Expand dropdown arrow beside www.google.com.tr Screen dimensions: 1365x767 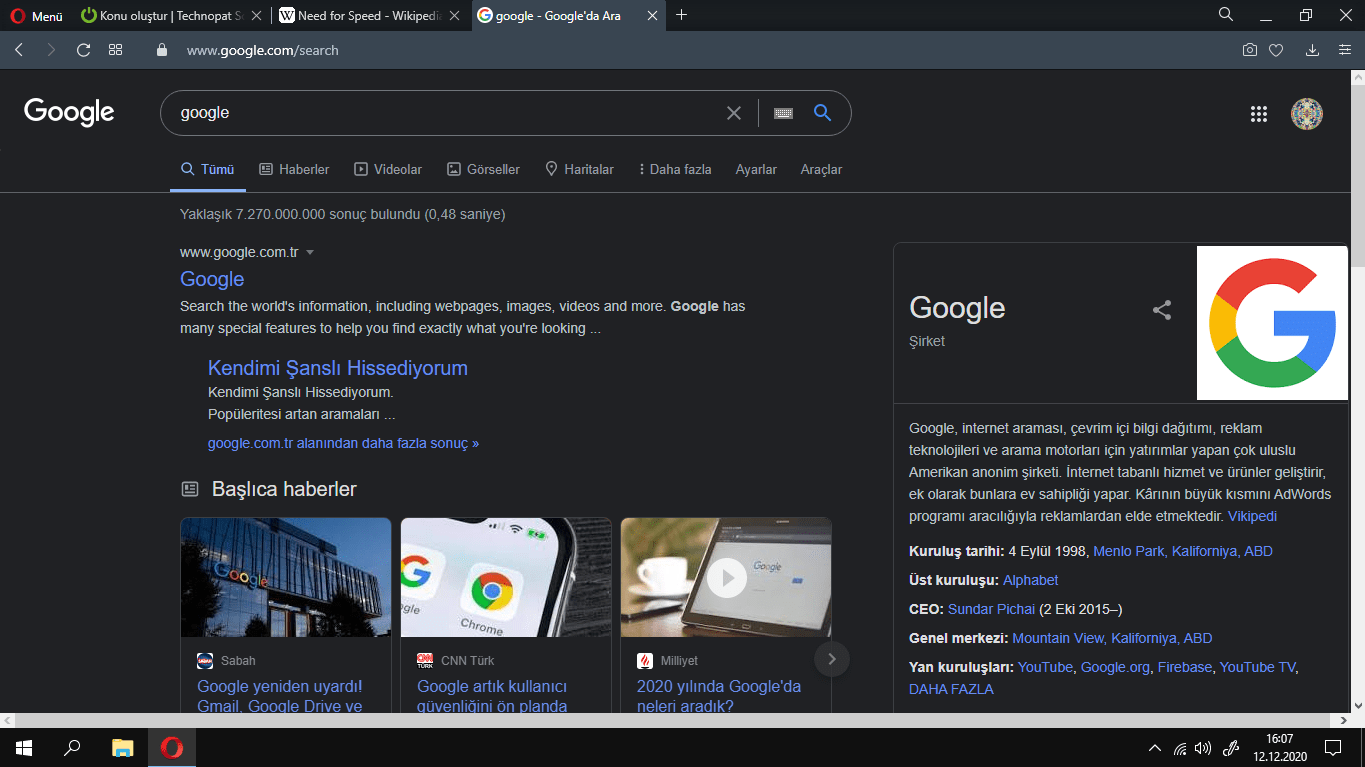310,253
